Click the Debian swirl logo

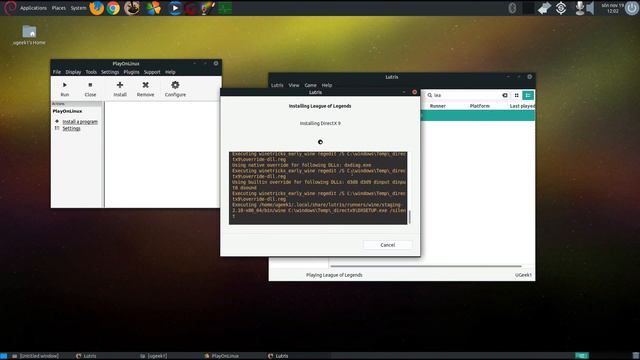point(10,8)
